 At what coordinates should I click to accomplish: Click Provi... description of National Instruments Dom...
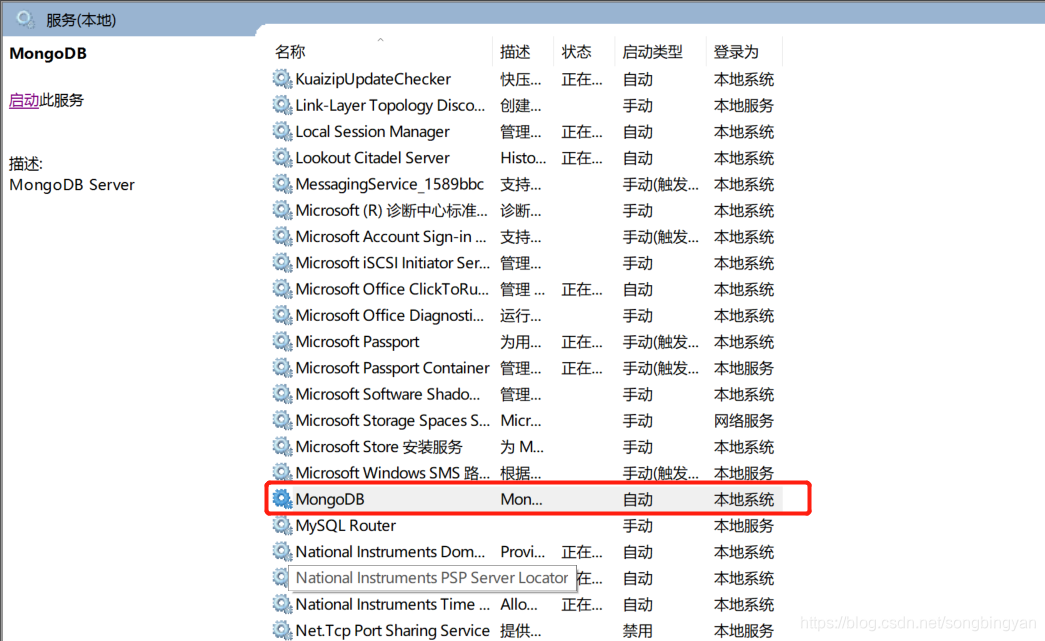(522, 552)
